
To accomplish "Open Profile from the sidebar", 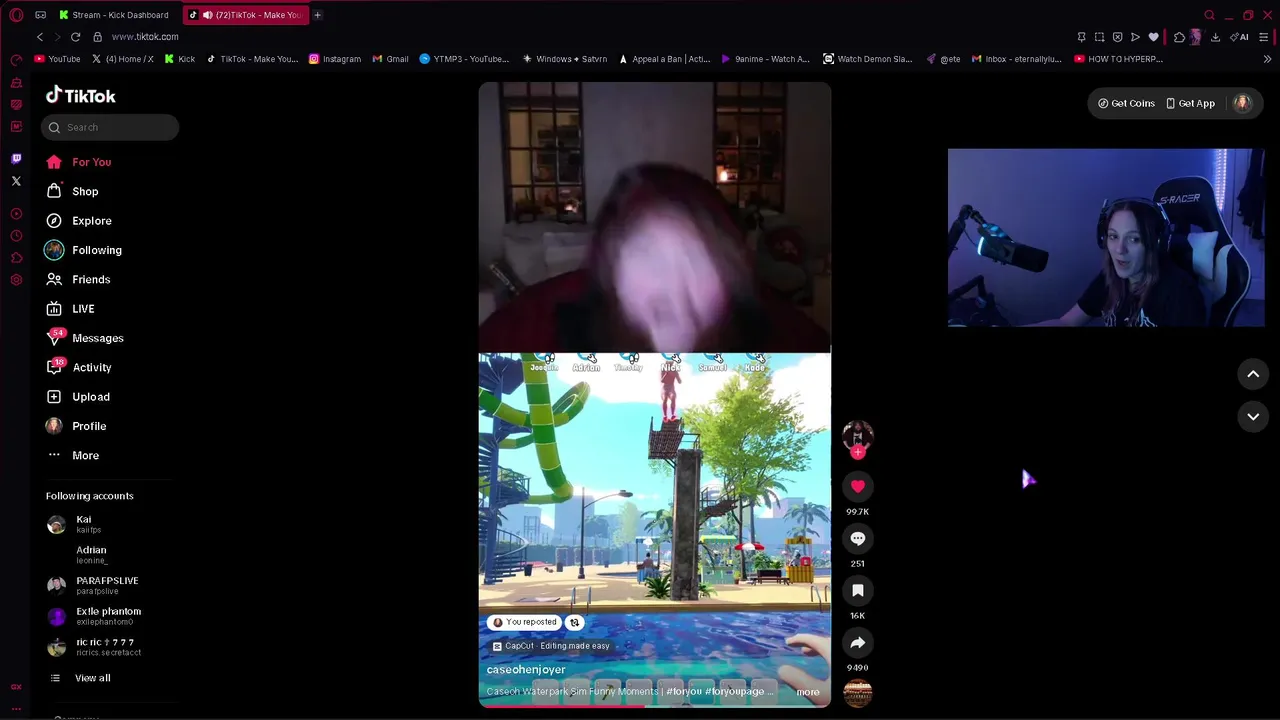I will coord(75,426).
